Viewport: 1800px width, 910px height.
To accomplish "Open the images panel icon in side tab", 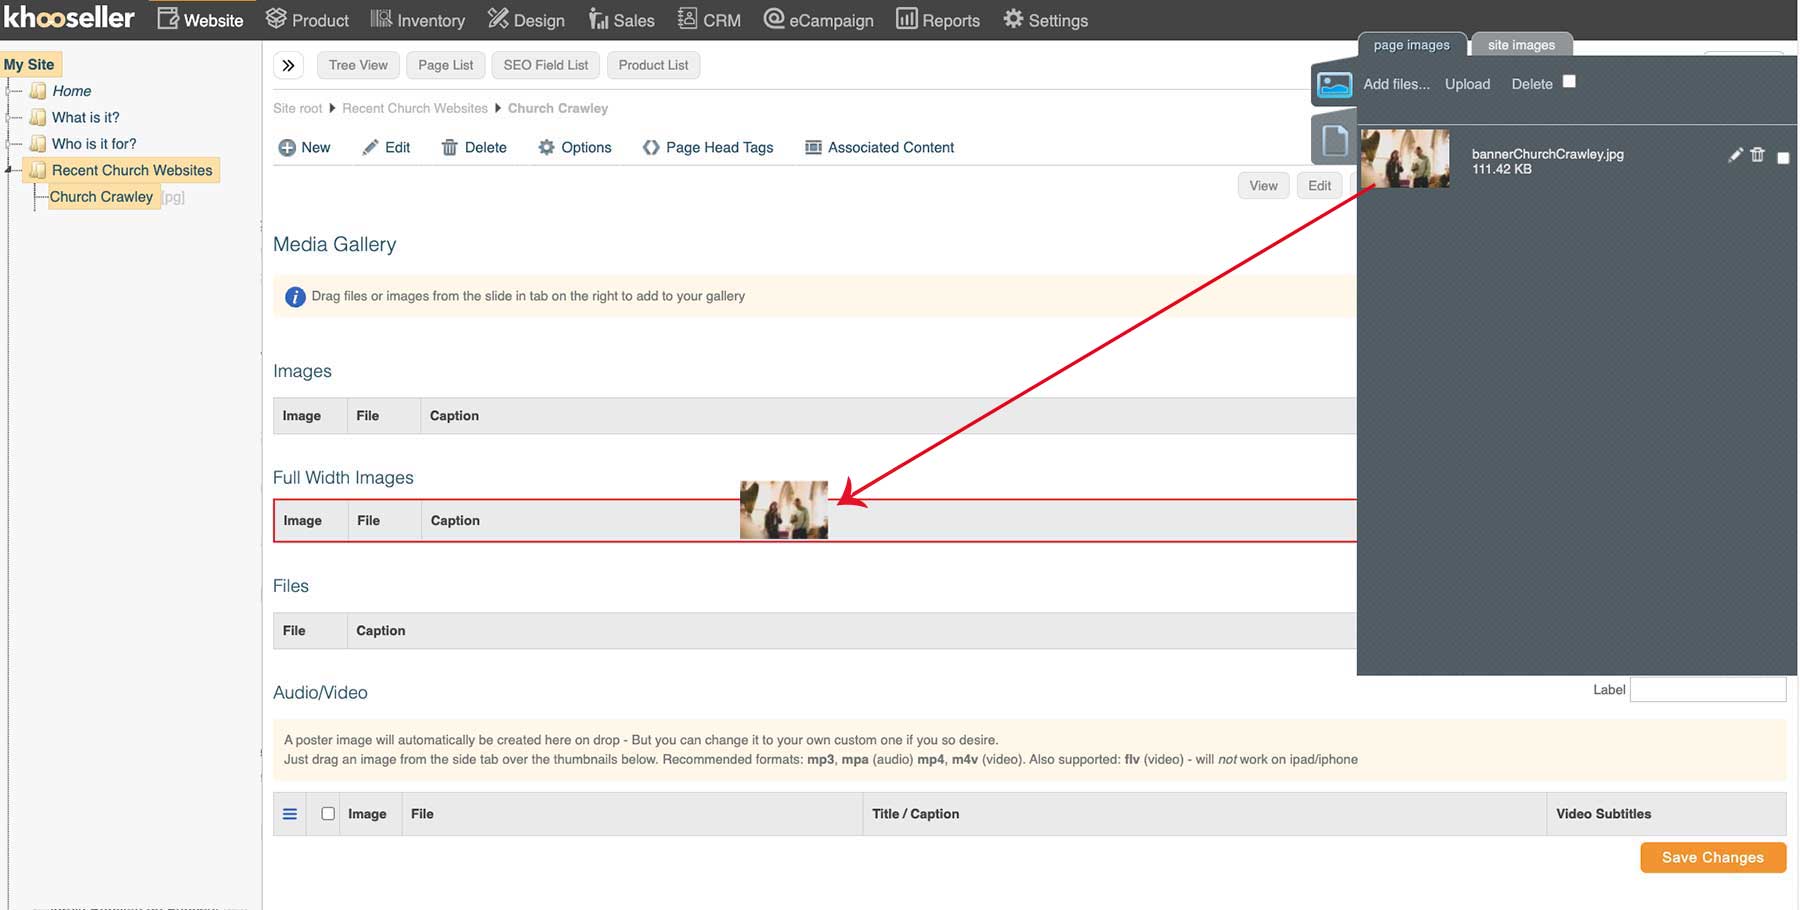I will [1334, 85].
